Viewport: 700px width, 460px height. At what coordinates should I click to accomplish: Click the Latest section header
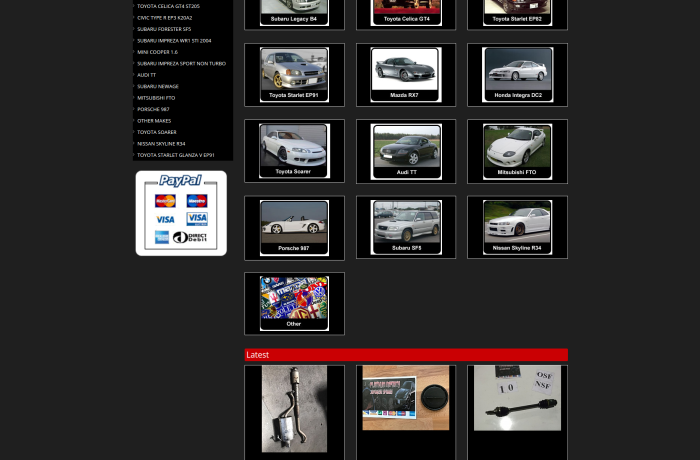[406, 355]
